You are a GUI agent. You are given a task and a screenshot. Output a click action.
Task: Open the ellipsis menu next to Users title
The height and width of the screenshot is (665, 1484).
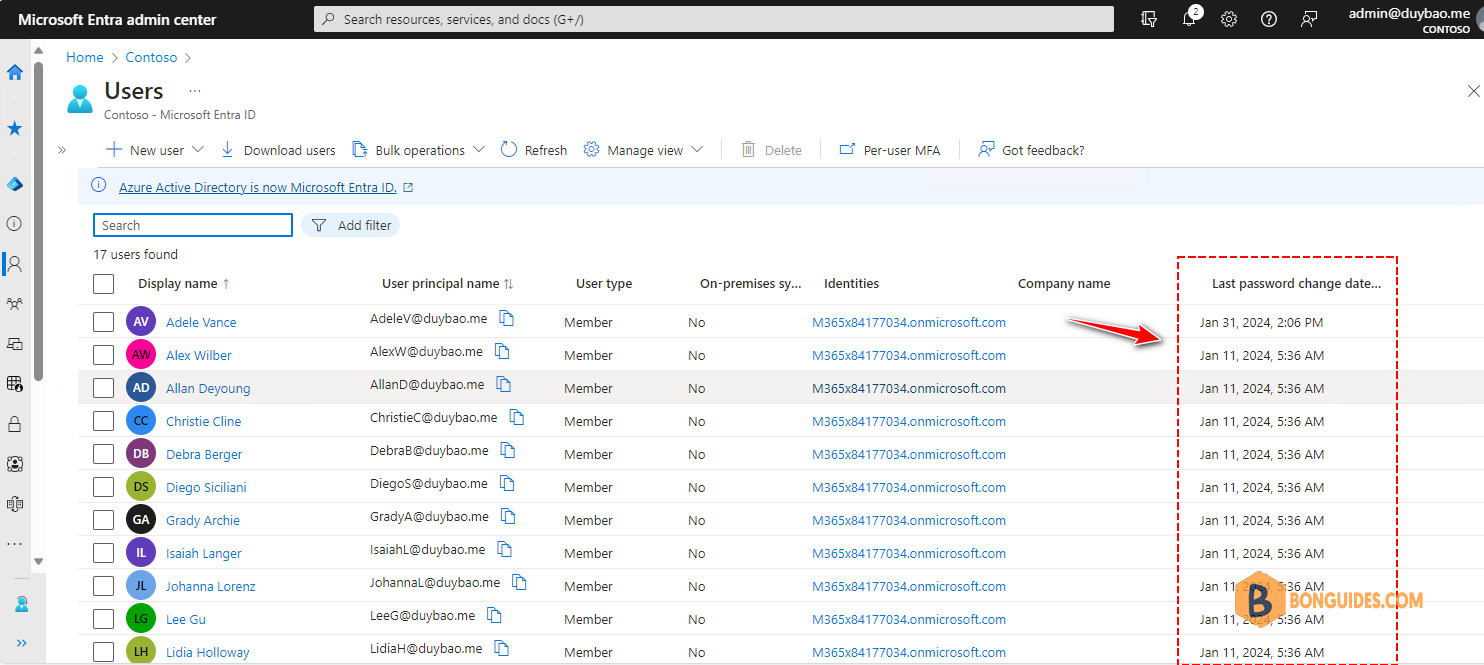pos(195,90)
